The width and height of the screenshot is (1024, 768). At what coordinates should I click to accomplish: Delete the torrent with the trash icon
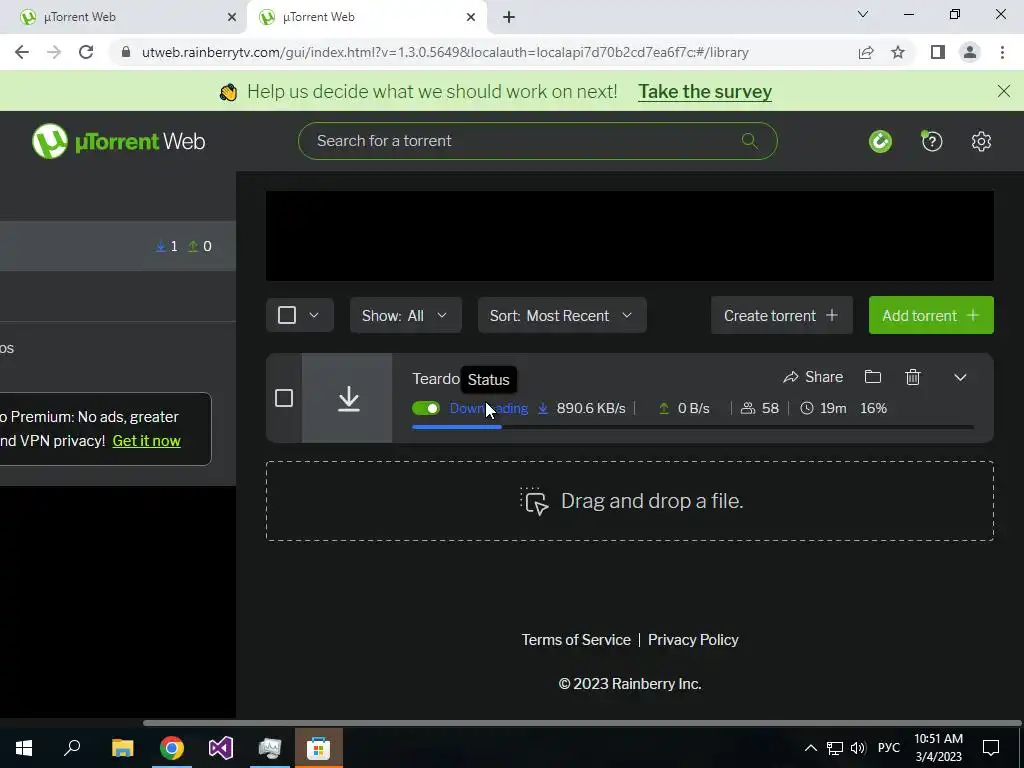pos(913,377)
